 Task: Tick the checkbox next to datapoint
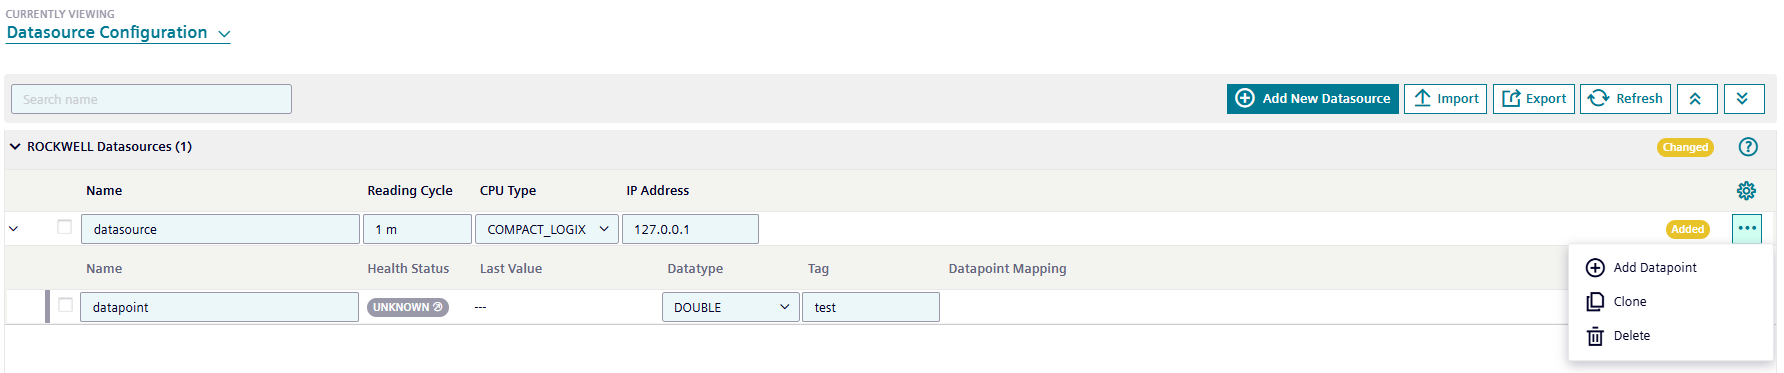click(65, 305)
